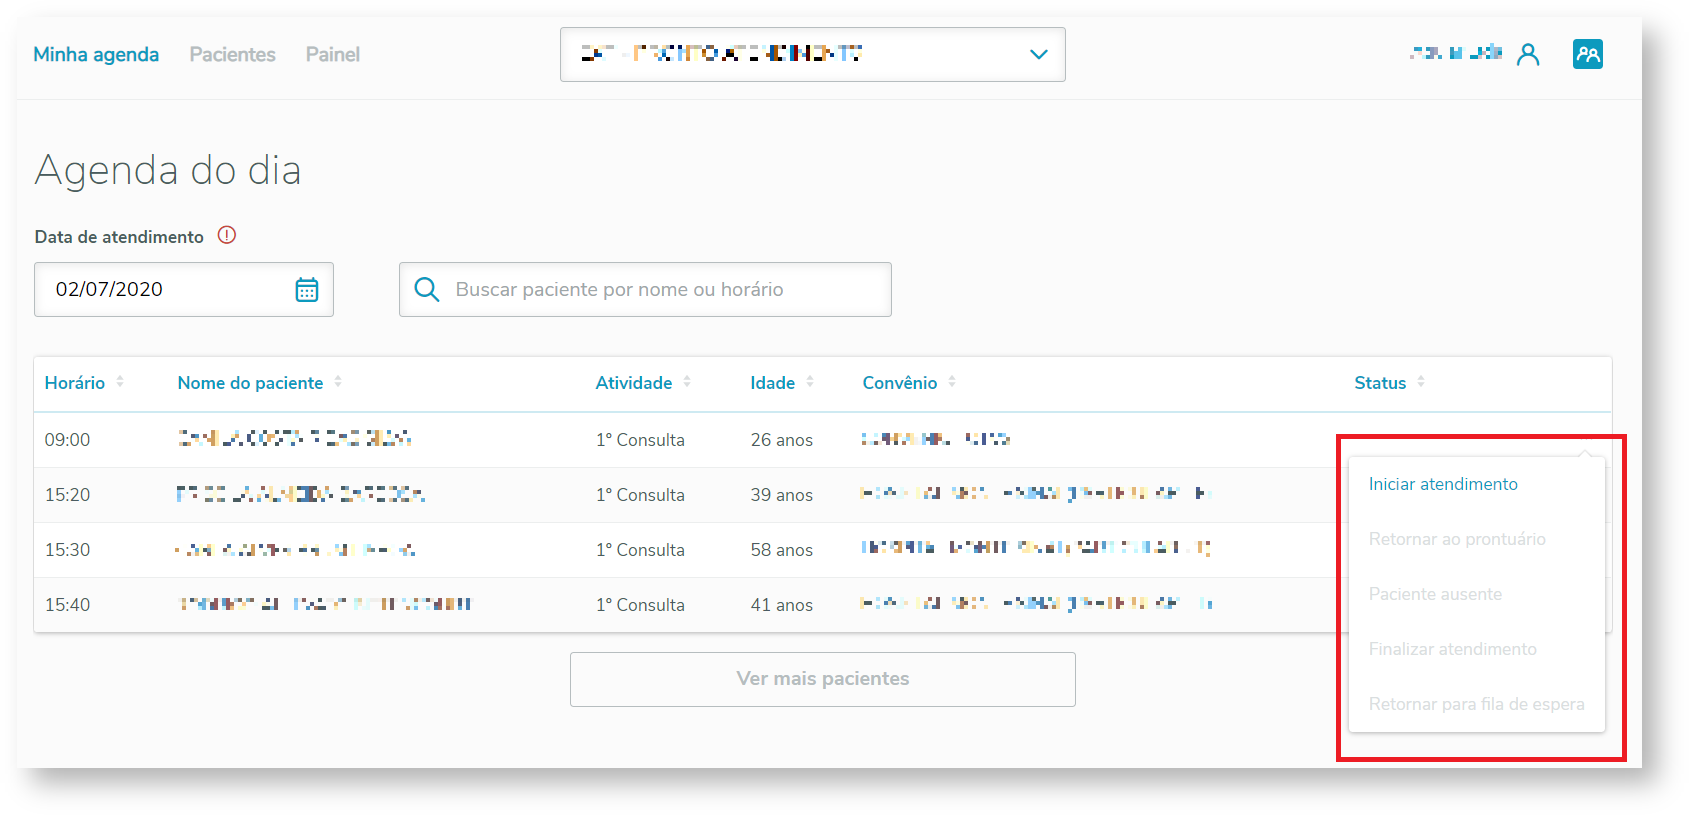
Task: Select Iniciar atendimento from the menu
Action: pos(1443,484)
